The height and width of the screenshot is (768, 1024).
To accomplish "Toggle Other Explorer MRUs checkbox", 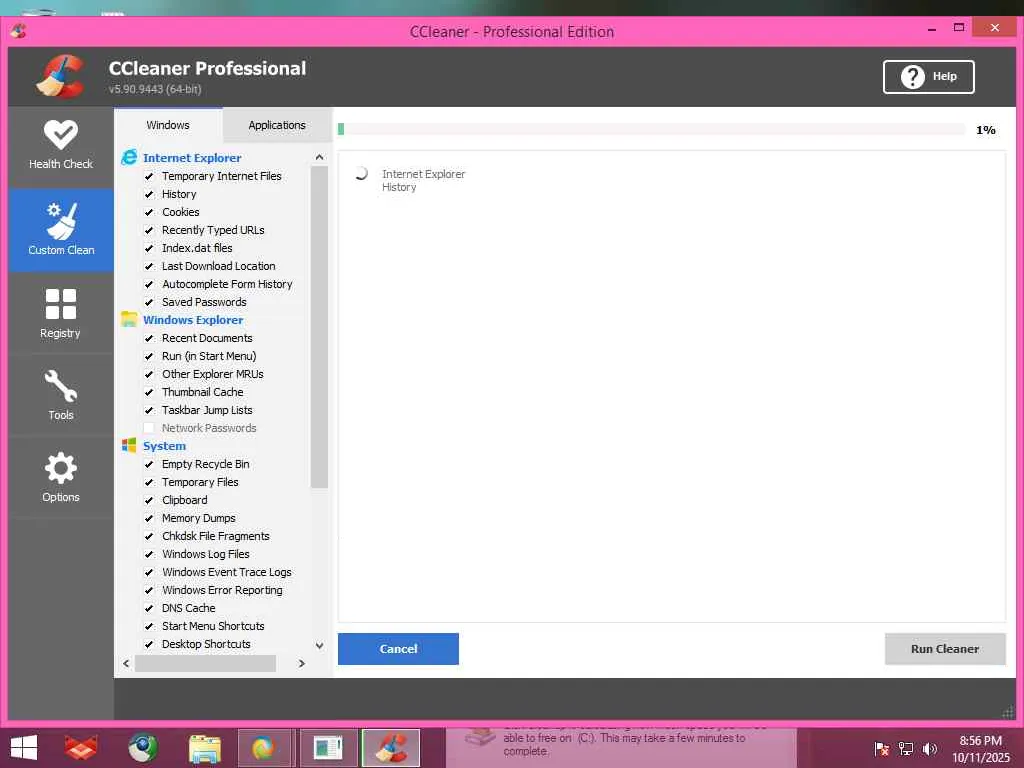I will (149, 374).
